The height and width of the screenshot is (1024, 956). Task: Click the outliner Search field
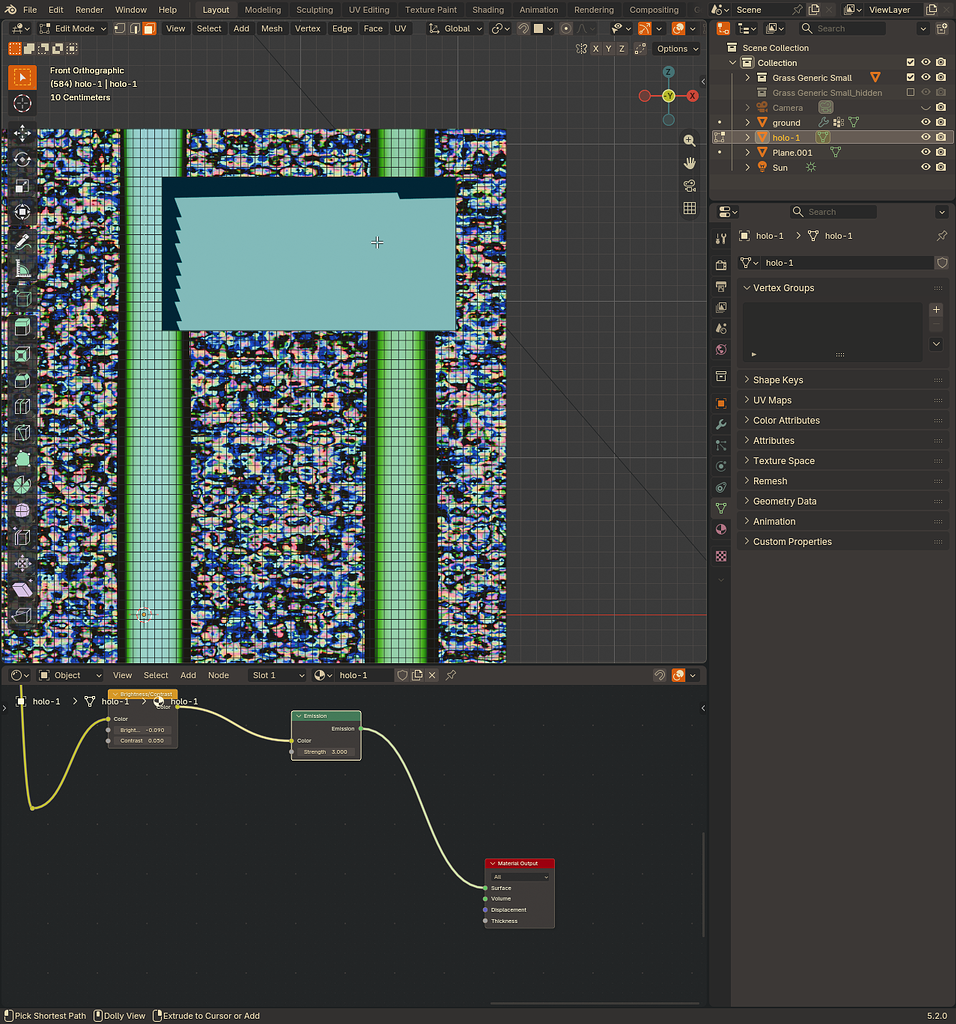click(842, 29)
